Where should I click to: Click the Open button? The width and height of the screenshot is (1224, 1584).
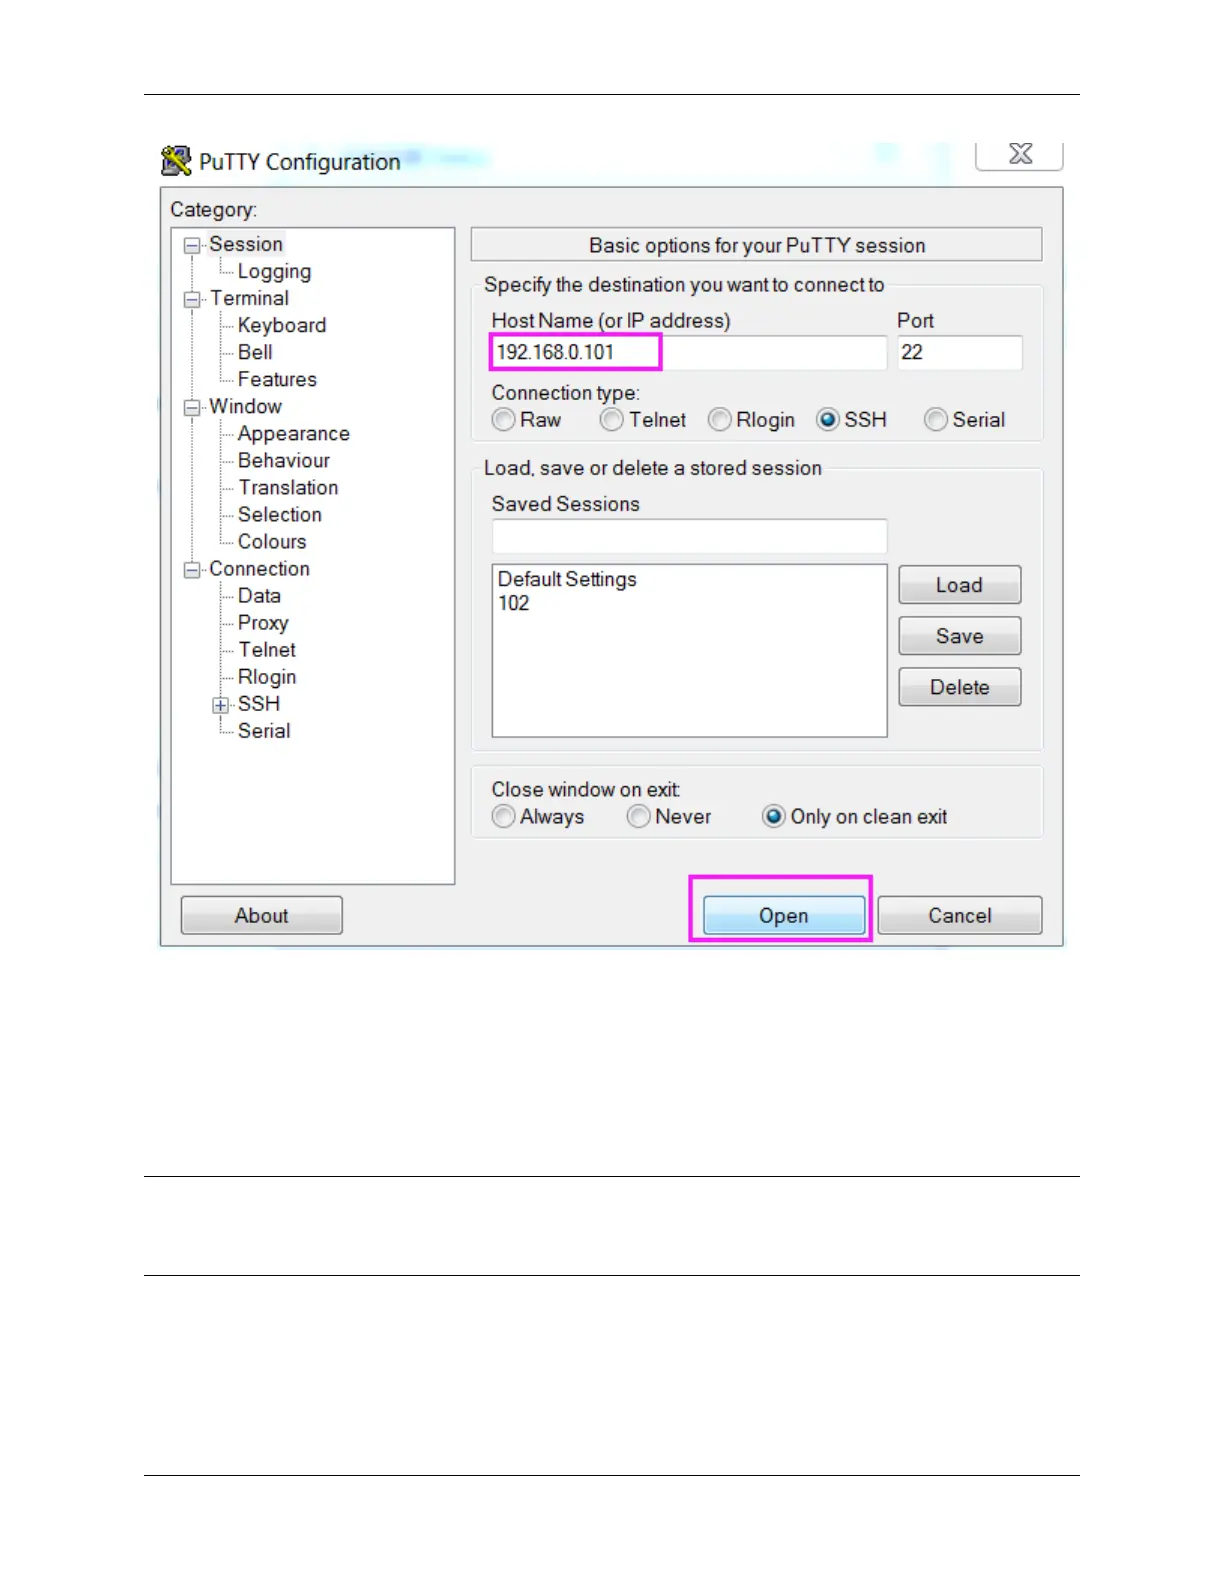coord(784,915)
